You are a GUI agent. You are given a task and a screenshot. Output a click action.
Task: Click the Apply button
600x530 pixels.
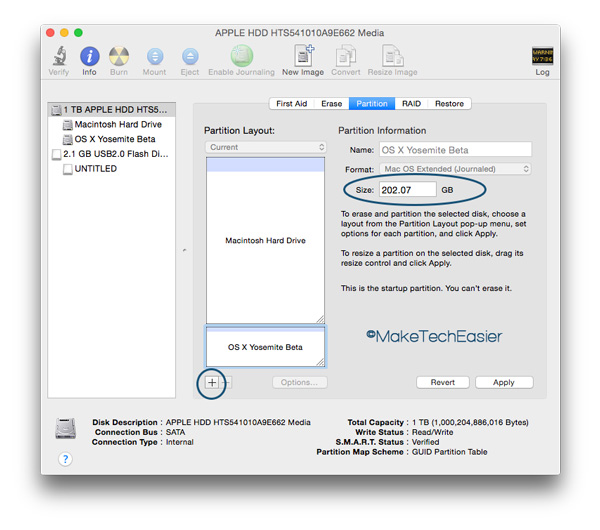coord(504,382)
